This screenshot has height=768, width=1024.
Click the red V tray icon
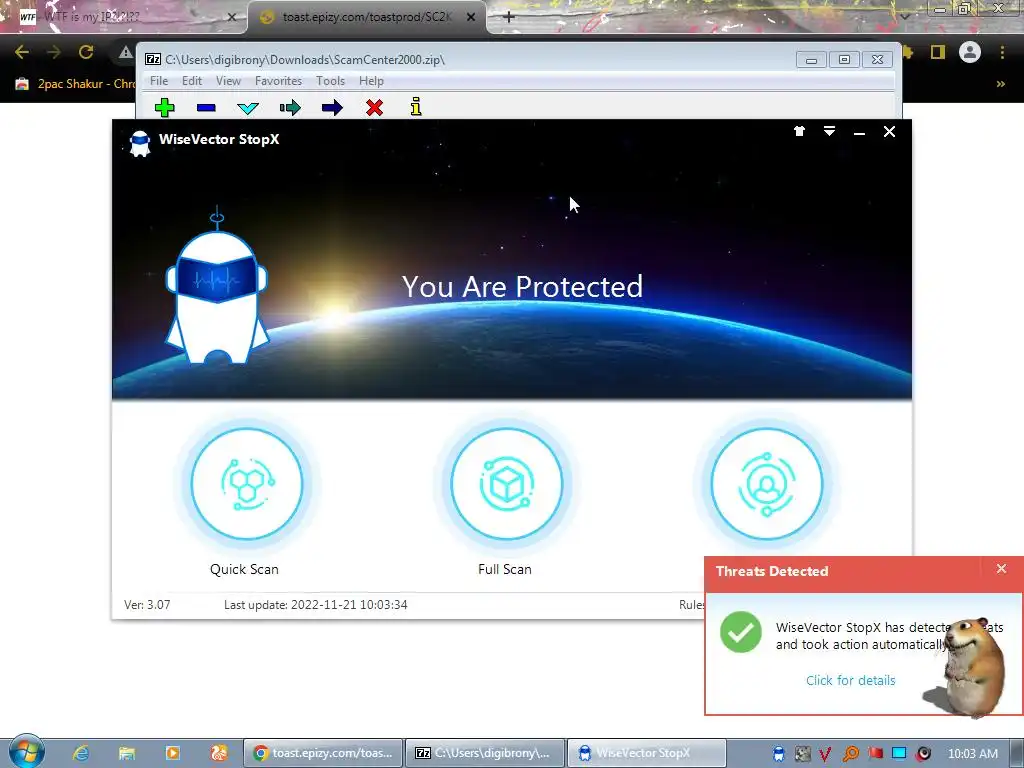(825, 754)
